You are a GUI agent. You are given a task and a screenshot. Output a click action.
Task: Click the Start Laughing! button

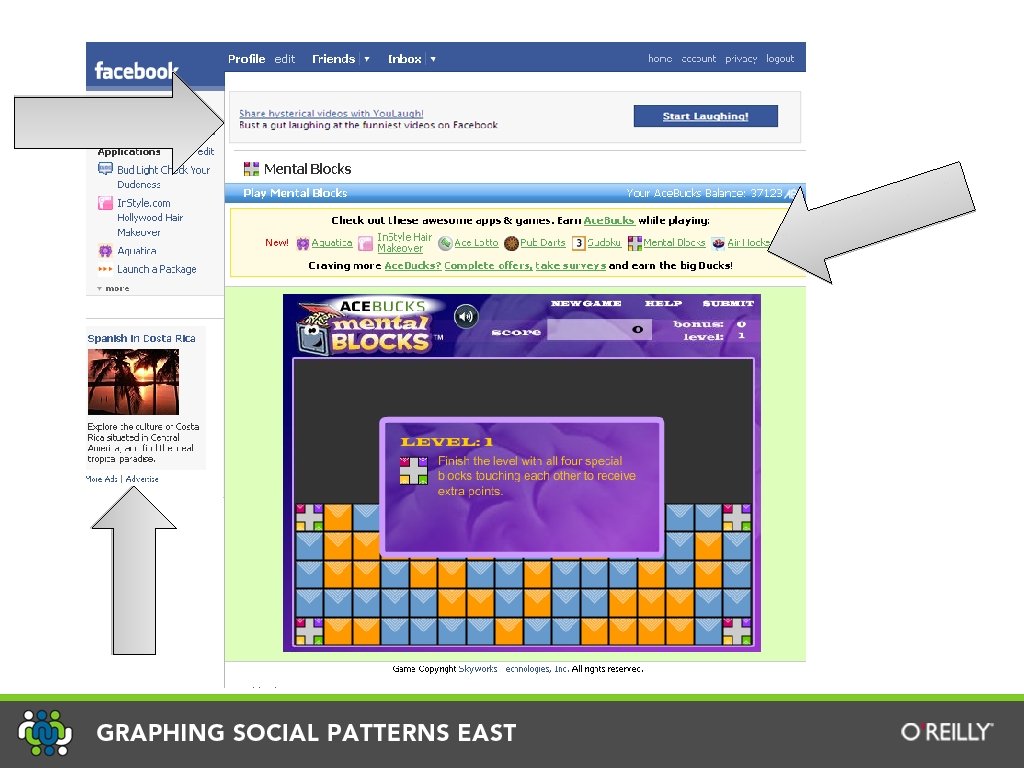pyautogui.click(x=705, y=116)
